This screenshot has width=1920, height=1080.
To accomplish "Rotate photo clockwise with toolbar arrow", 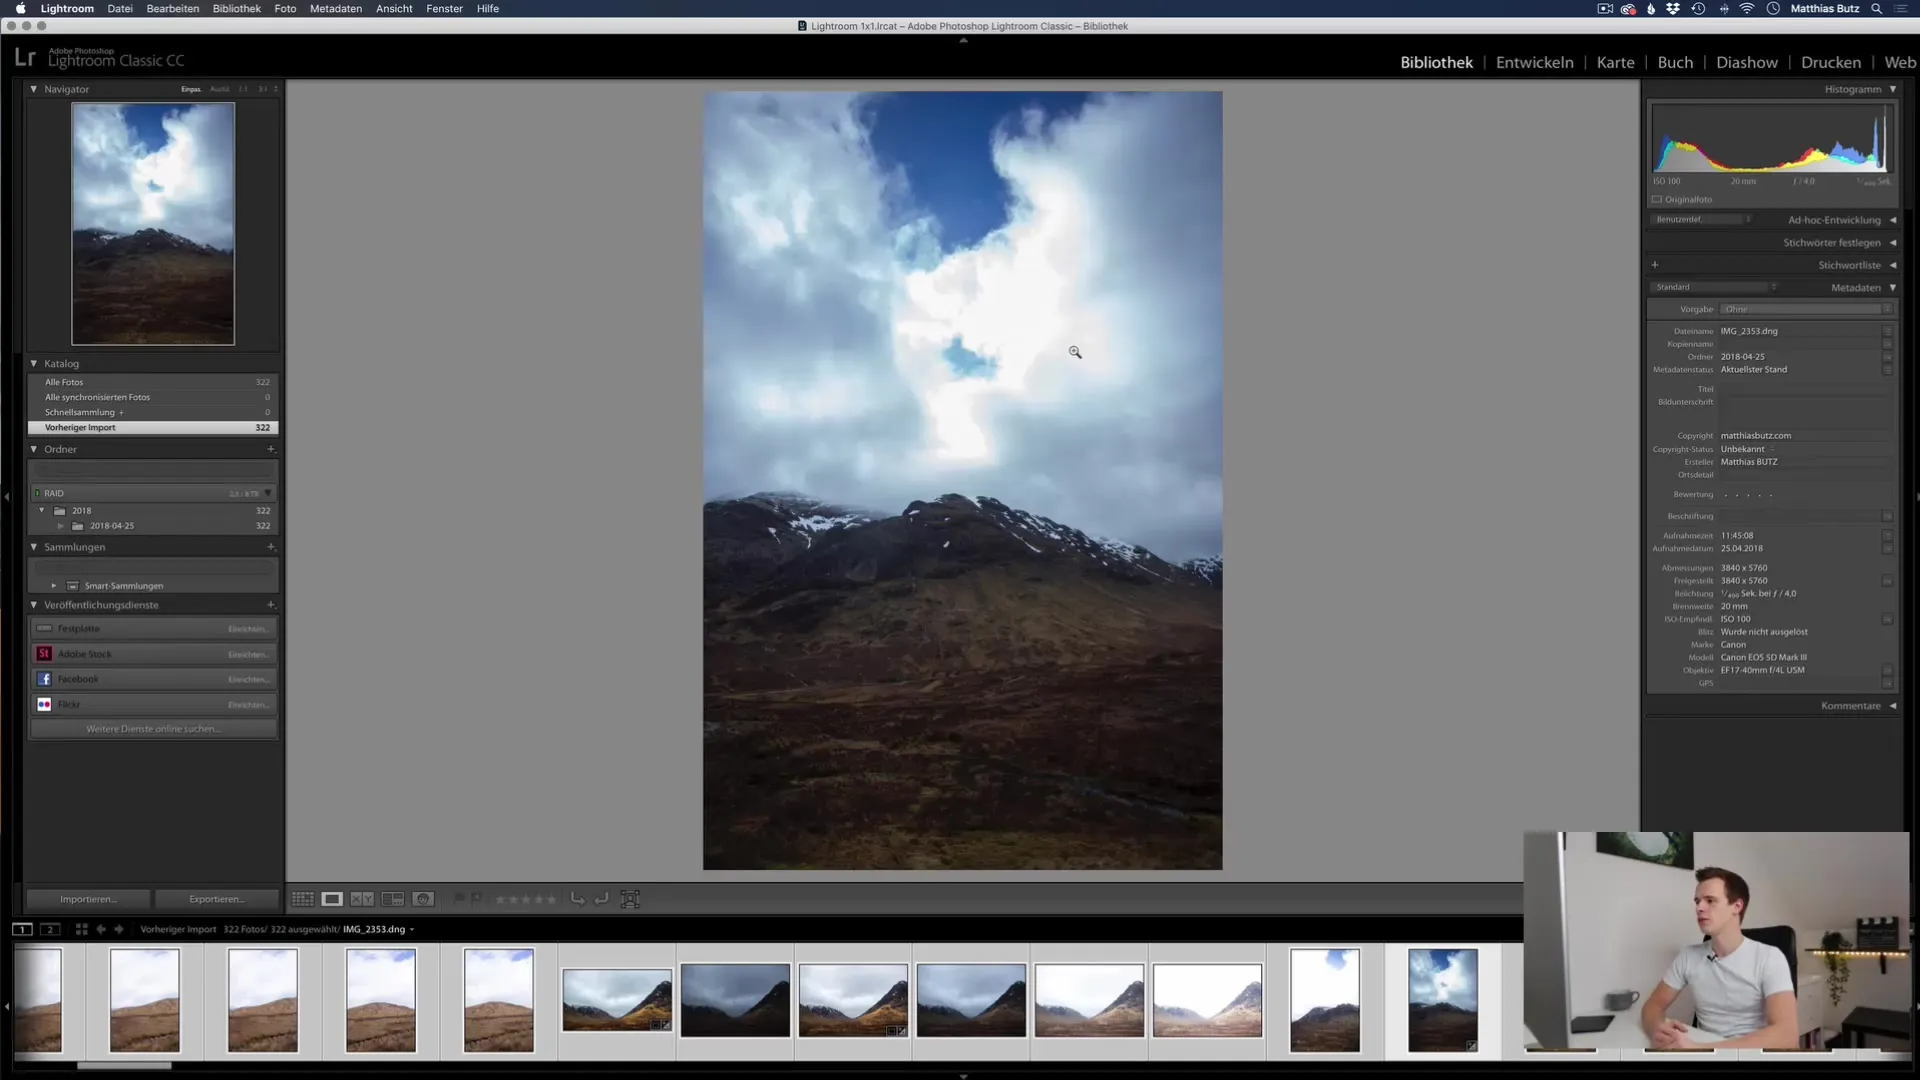I will click(601, 899).
